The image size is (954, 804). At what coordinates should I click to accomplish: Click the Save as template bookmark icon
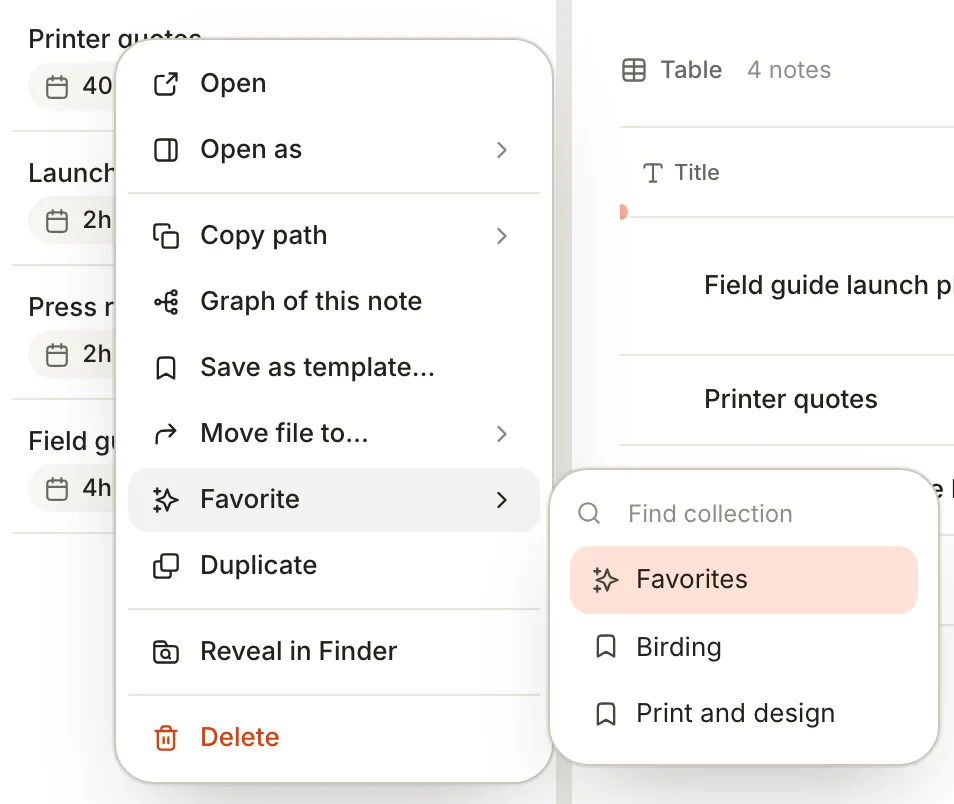[x=165, y=368]
